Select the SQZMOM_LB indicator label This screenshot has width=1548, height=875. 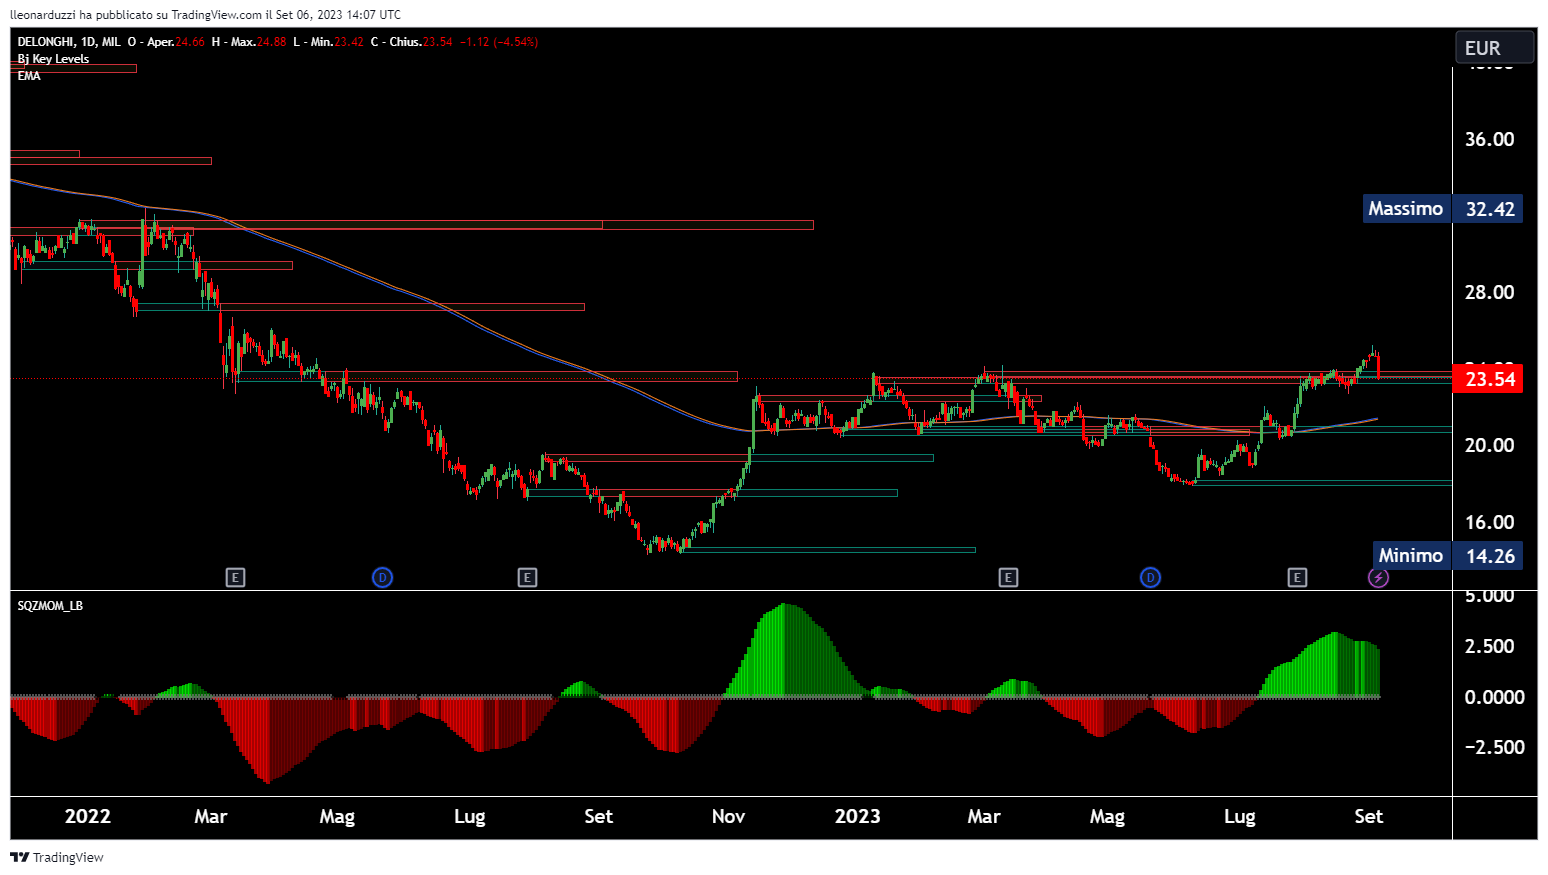pyautogui.click(x=50, y=606)
